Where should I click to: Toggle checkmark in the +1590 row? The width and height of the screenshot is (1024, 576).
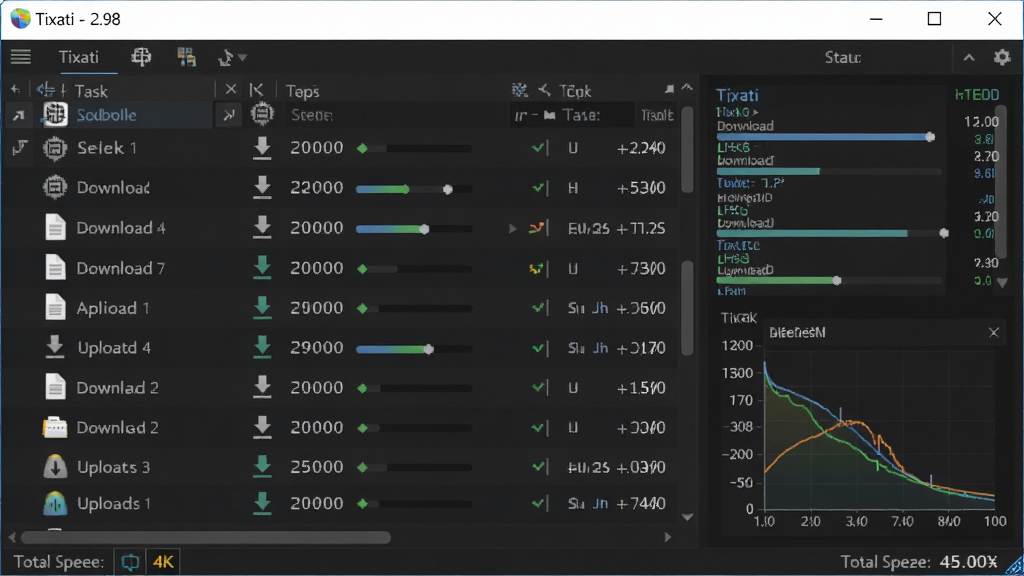coord(539,388)
